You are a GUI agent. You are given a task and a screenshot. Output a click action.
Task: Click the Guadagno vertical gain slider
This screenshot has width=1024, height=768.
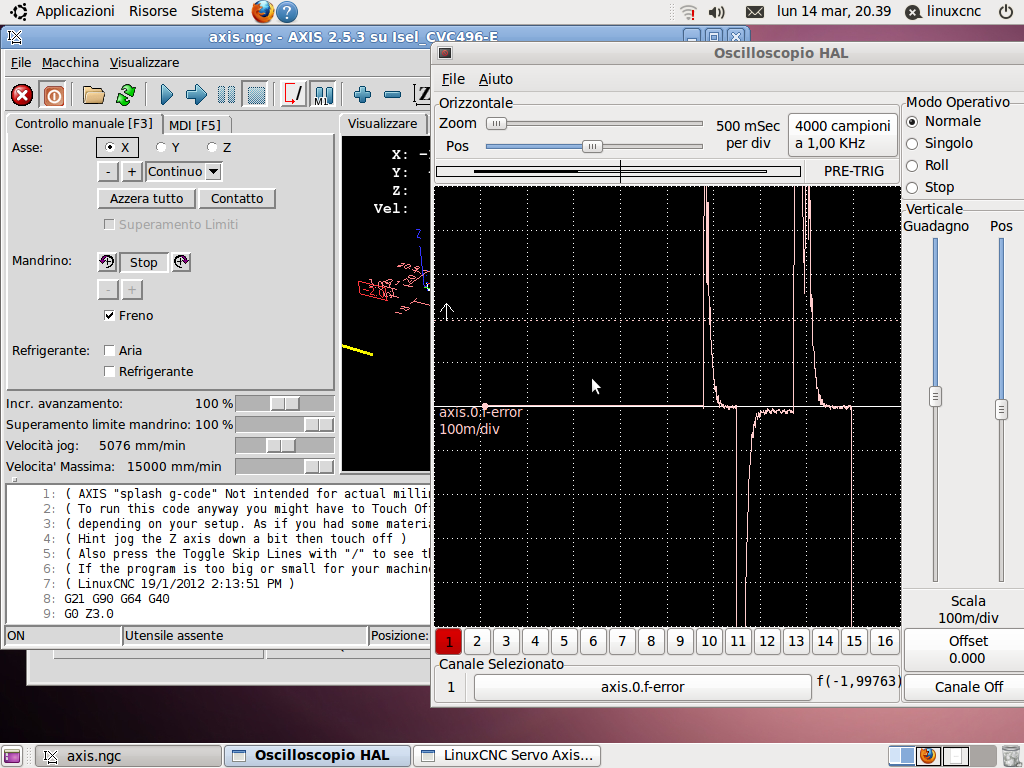[935, 396]
